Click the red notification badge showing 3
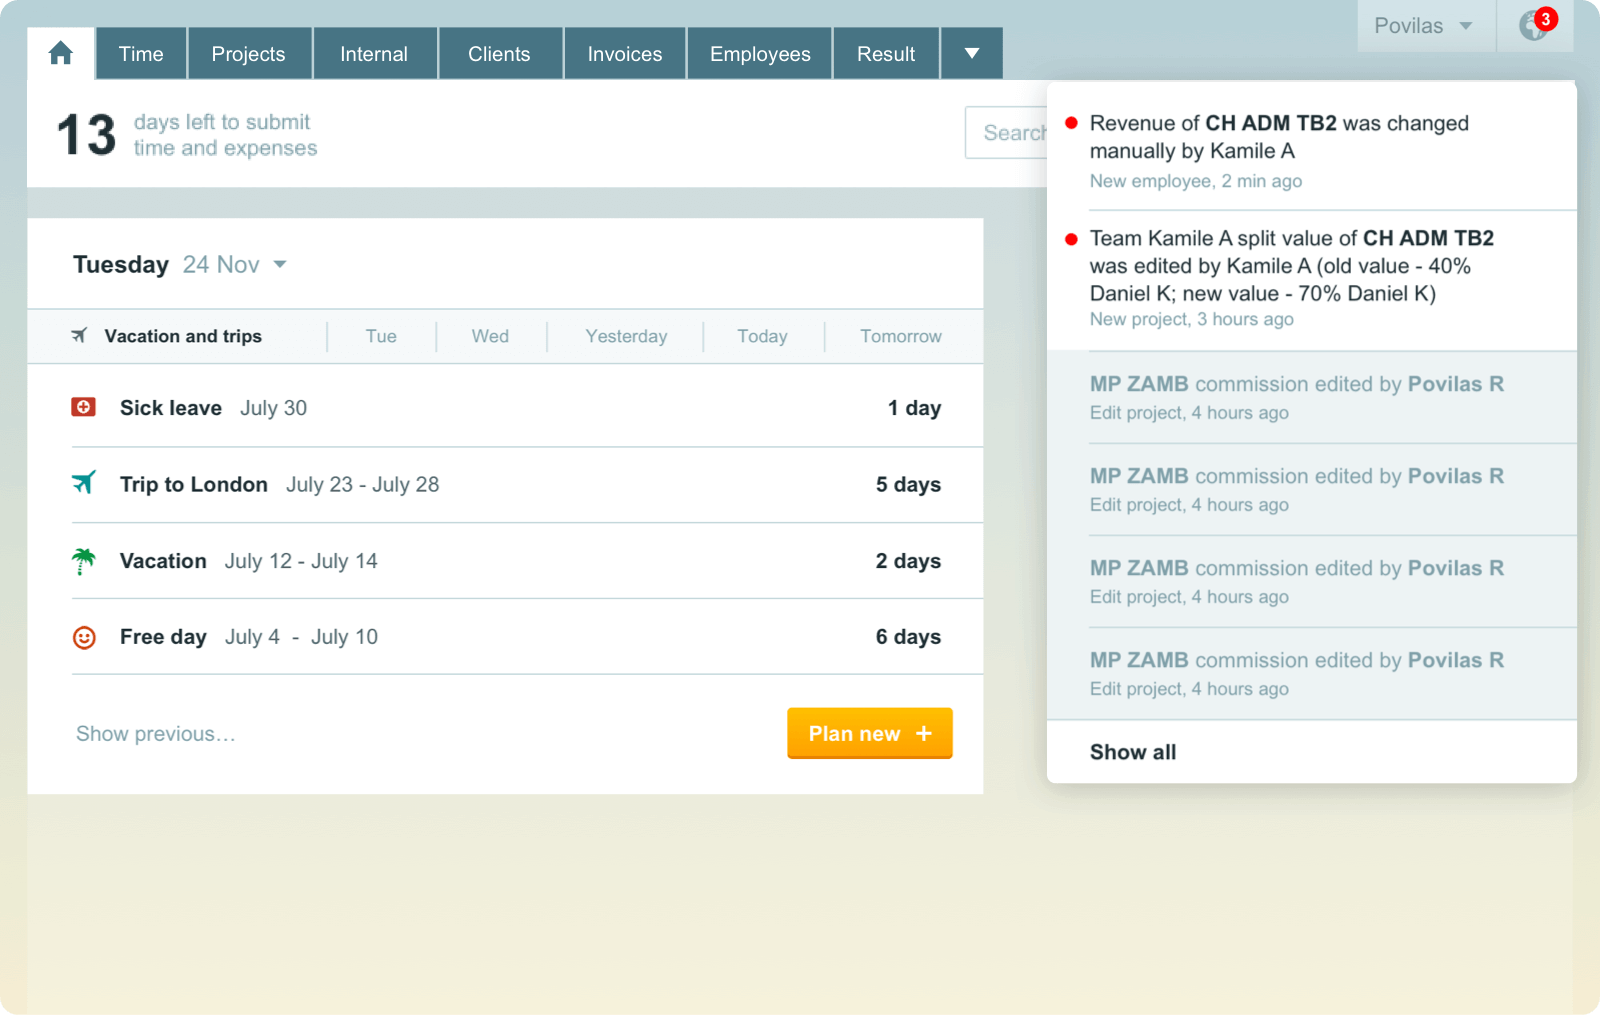 click(x=1546, y=18)
